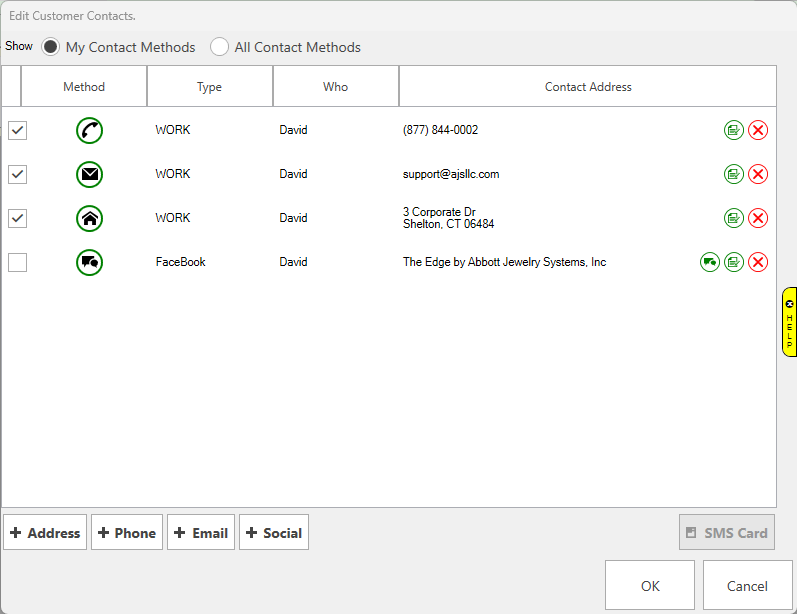The width and height of the screenshot is (797, 614).
Task: Edit the (877) 844-0002 phone contact
Action: 734,130
